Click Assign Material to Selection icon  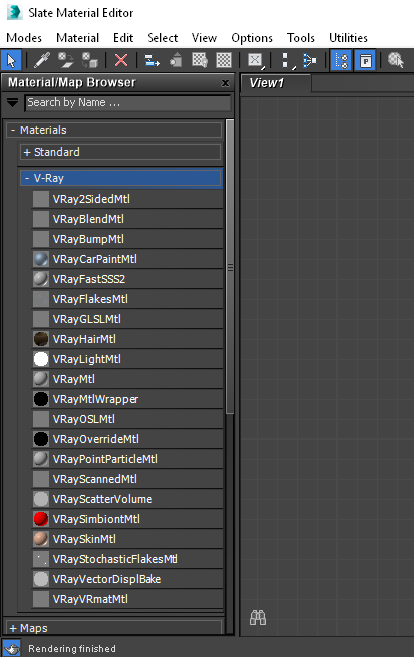pyautogui.click(x=89, y=60)
